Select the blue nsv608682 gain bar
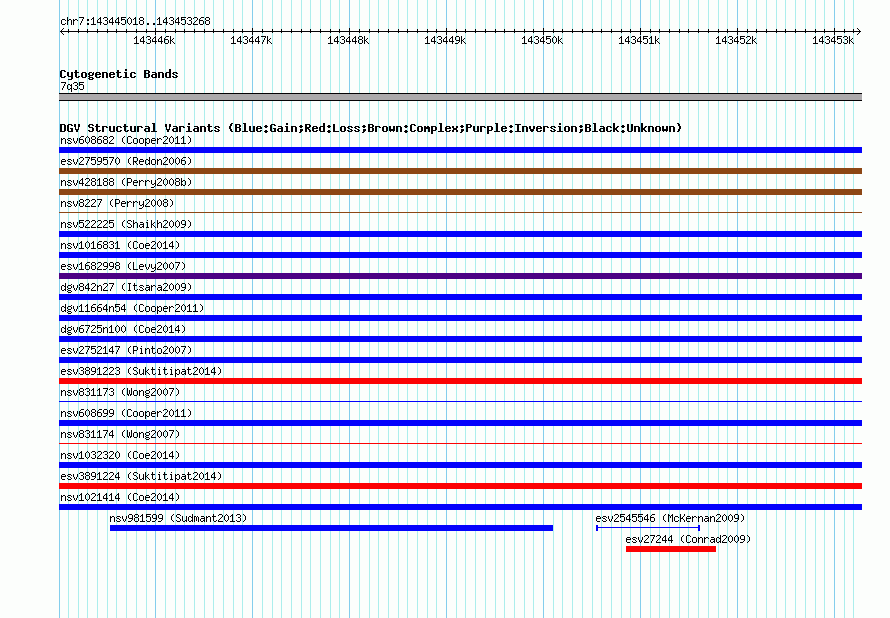The image size is (890, 618). pyautogui.click(x=460, y=150)
